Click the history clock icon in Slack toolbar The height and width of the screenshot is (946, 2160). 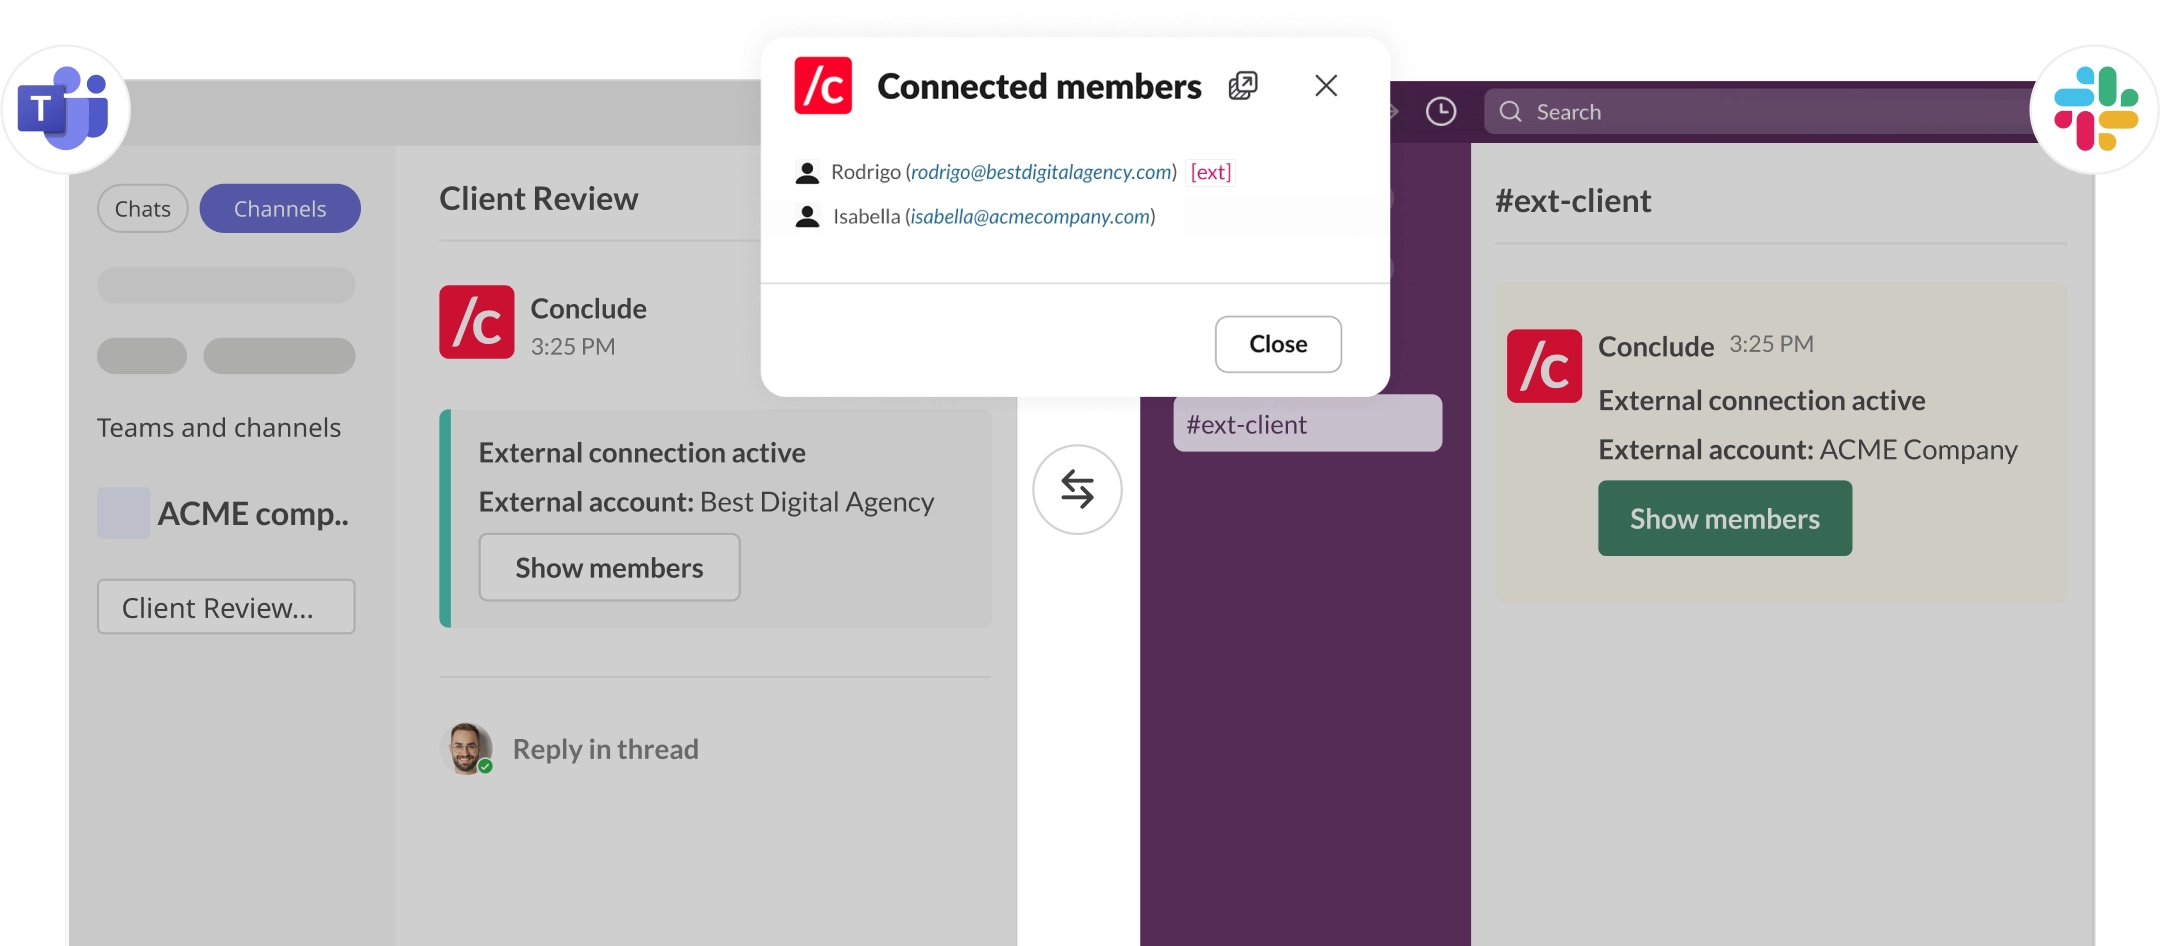pos(1441,111)
